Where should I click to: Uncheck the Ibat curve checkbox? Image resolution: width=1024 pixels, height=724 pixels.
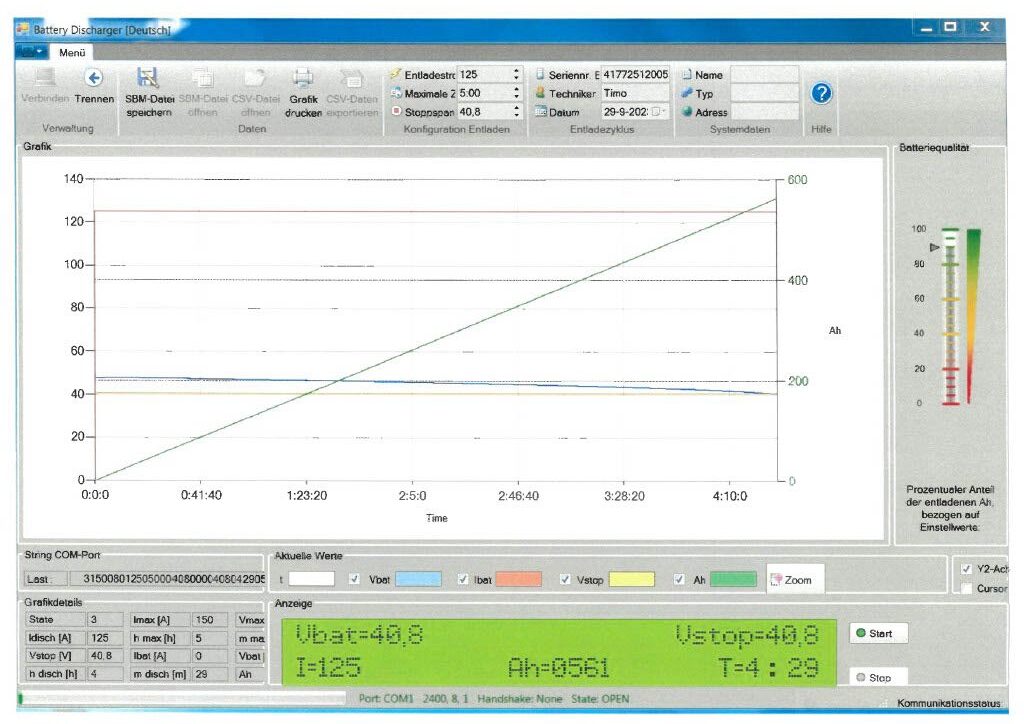pos(462,579)
